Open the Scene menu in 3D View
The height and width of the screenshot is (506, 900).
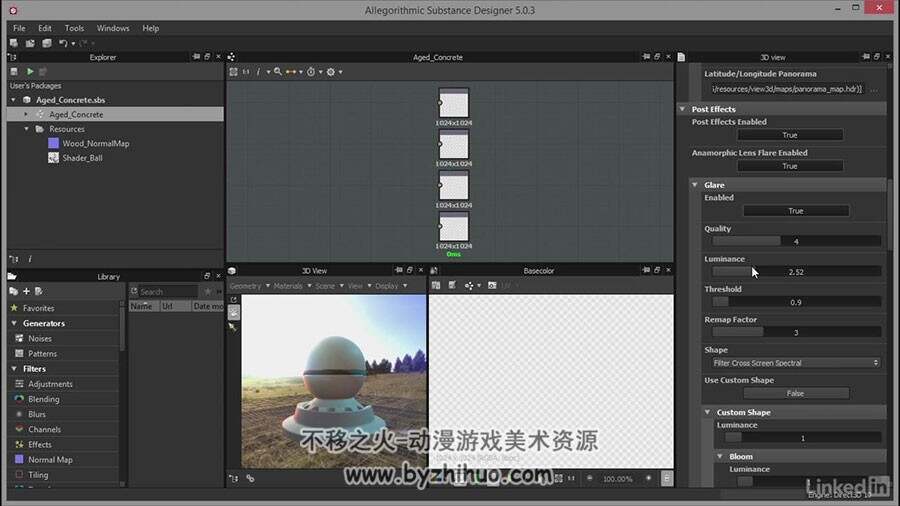[329, 286]
